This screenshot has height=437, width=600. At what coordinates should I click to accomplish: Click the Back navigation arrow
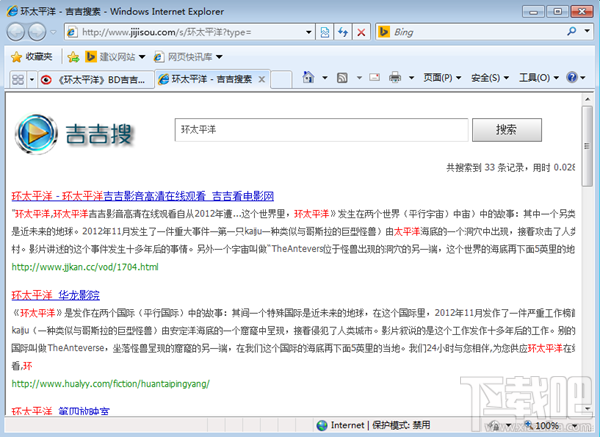tap(16, 32)
